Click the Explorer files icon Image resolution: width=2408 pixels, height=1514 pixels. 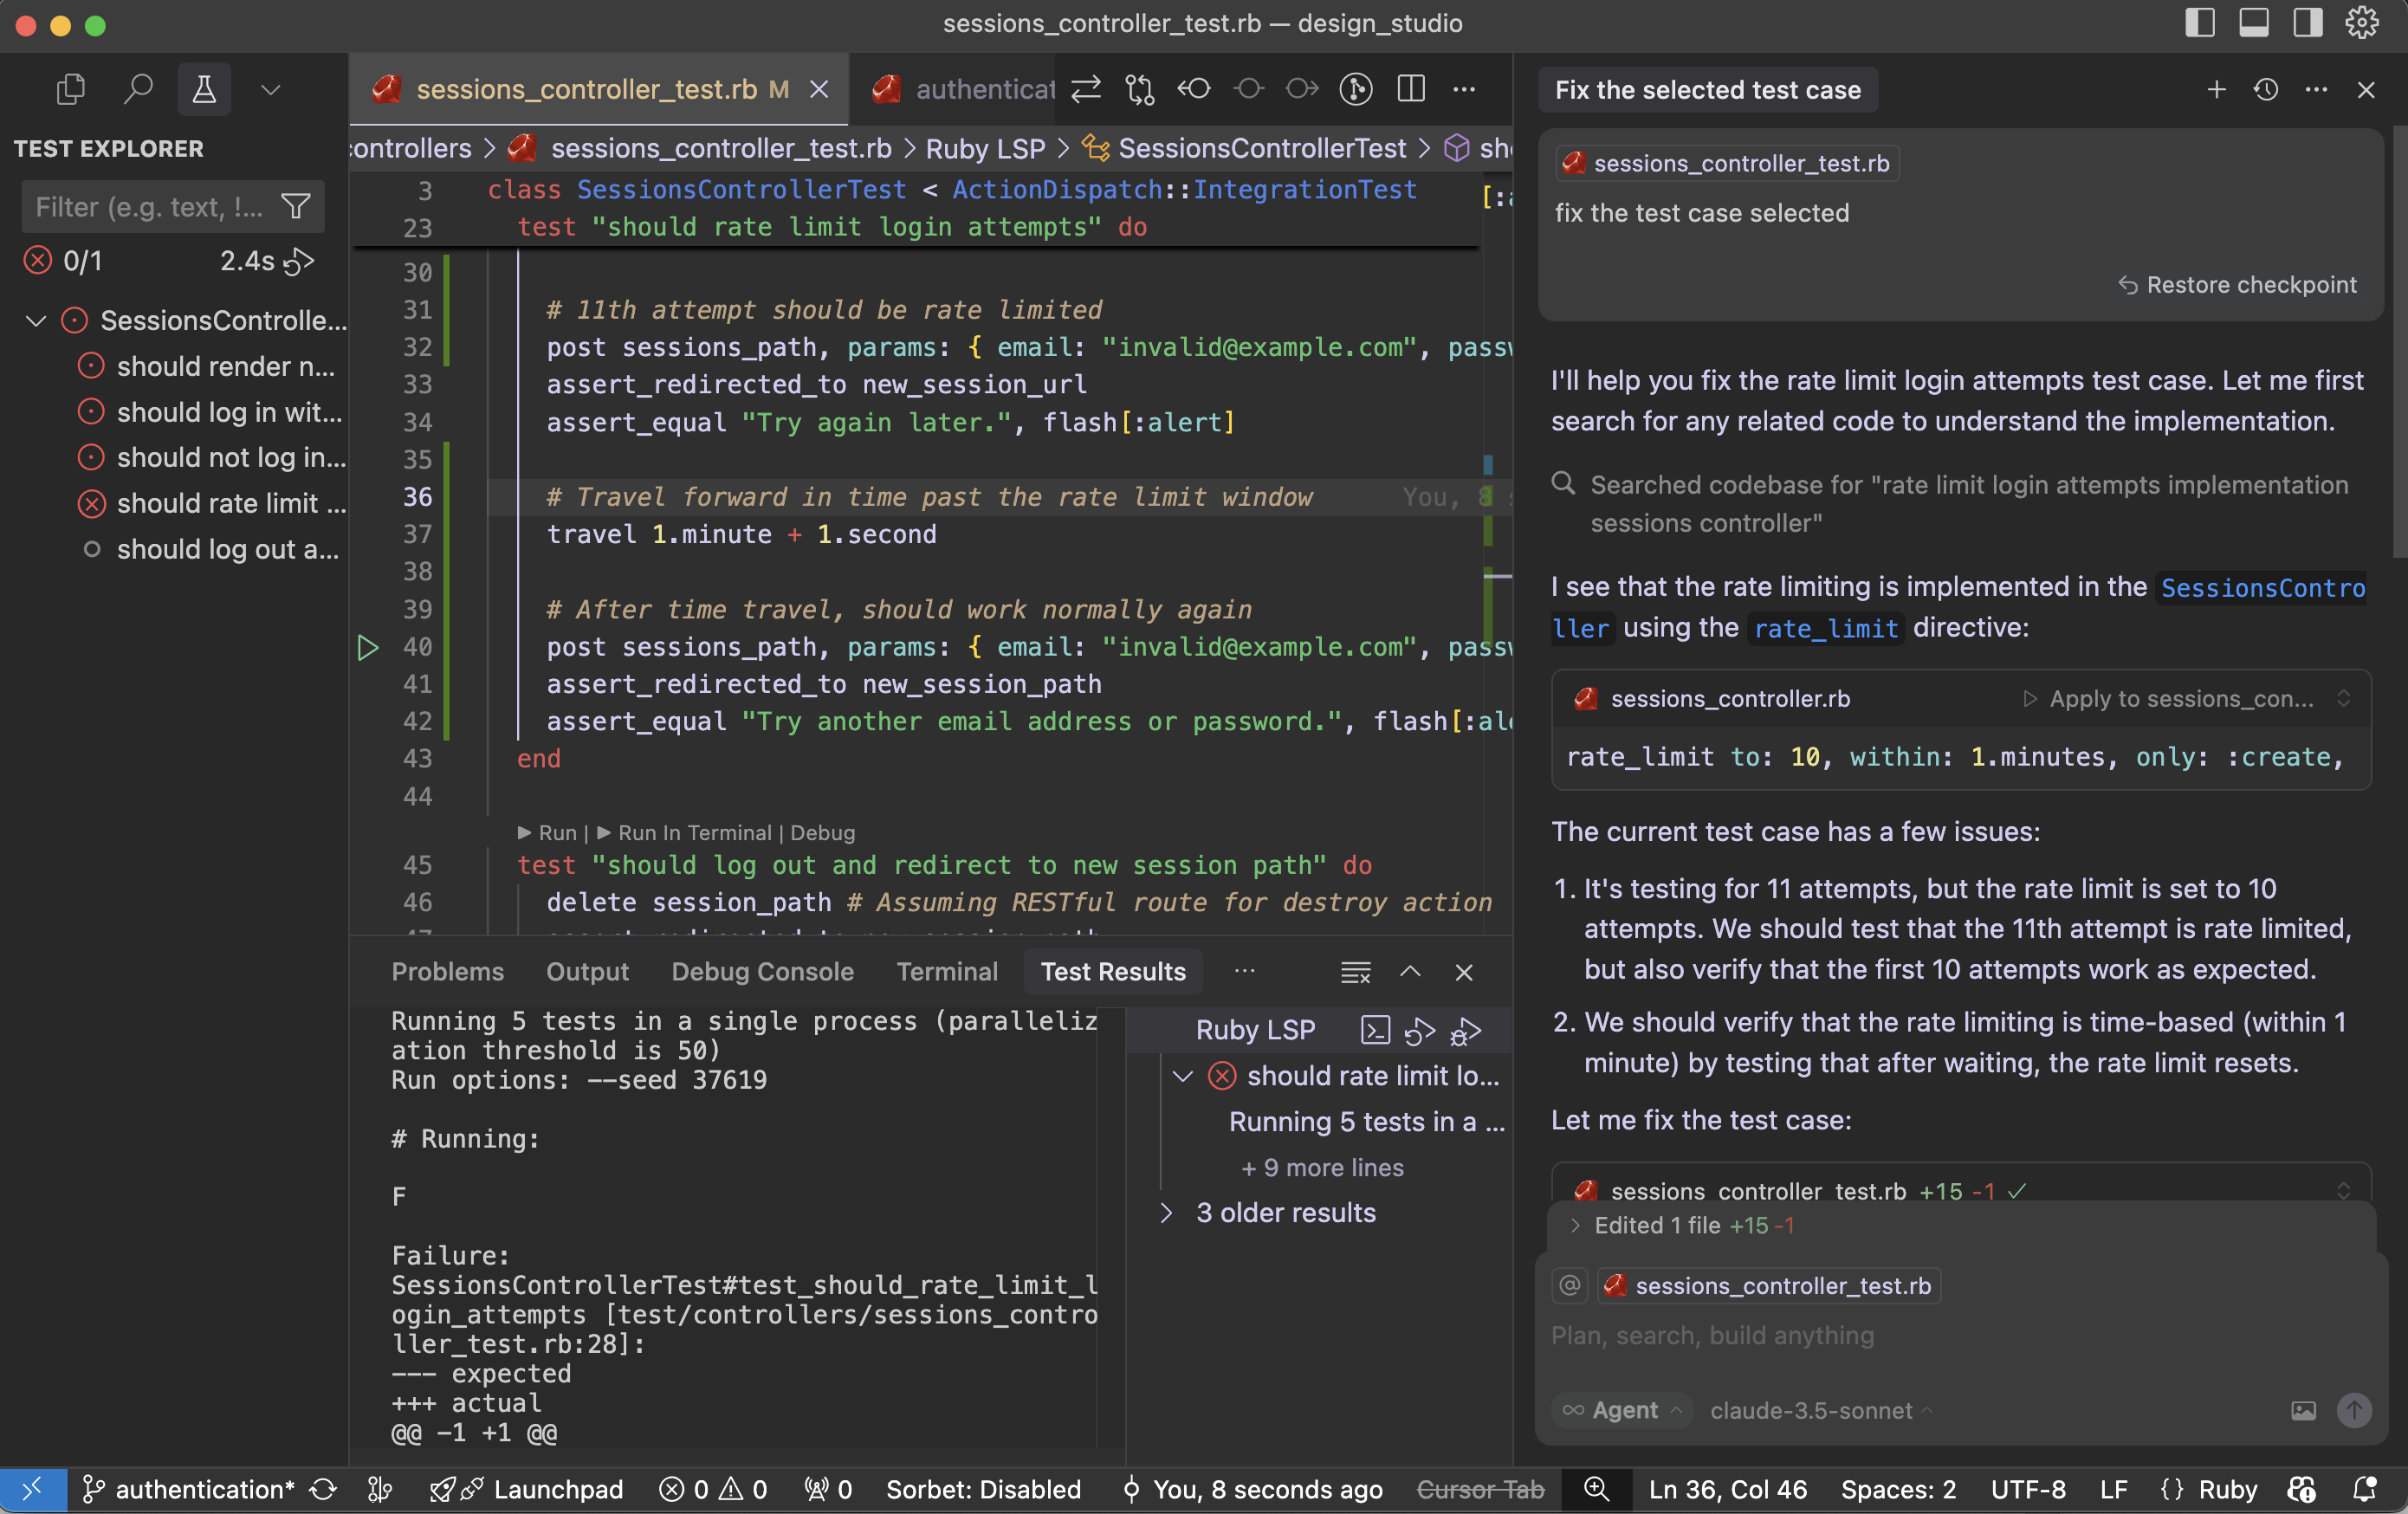pyautogui.click(x=71, y=89)
